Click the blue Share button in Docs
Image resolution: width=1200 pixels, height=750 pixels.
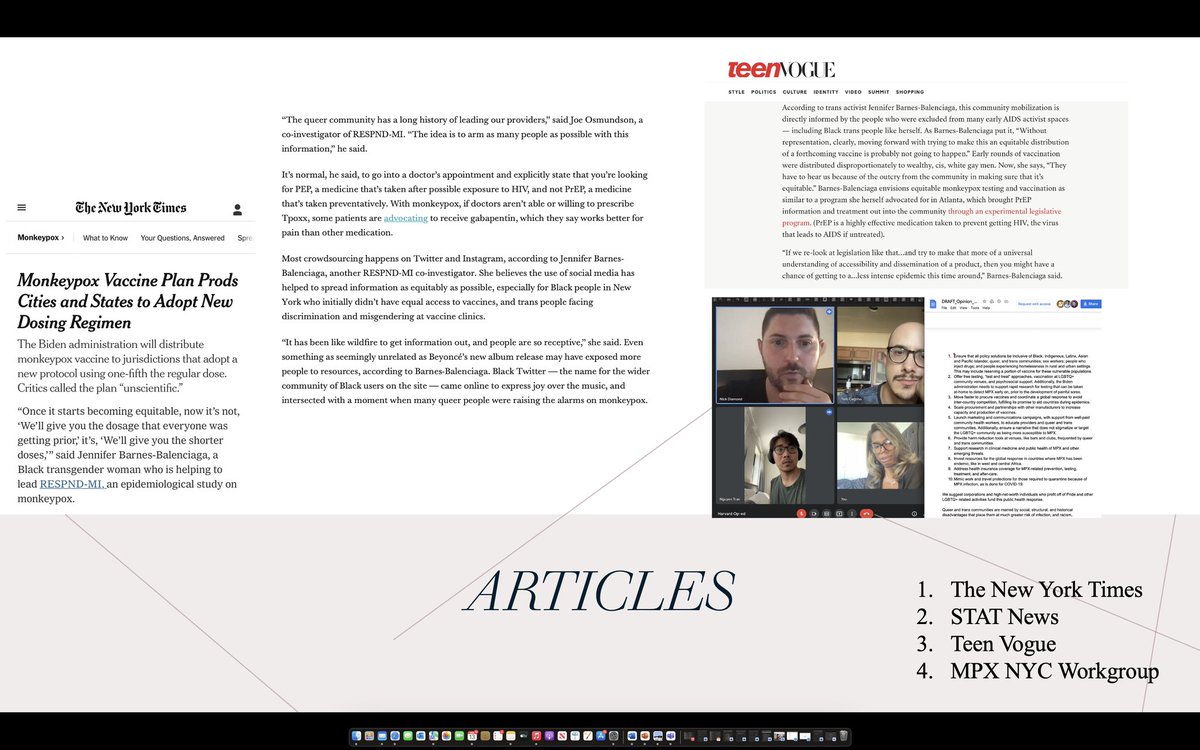pos(1091,304)
